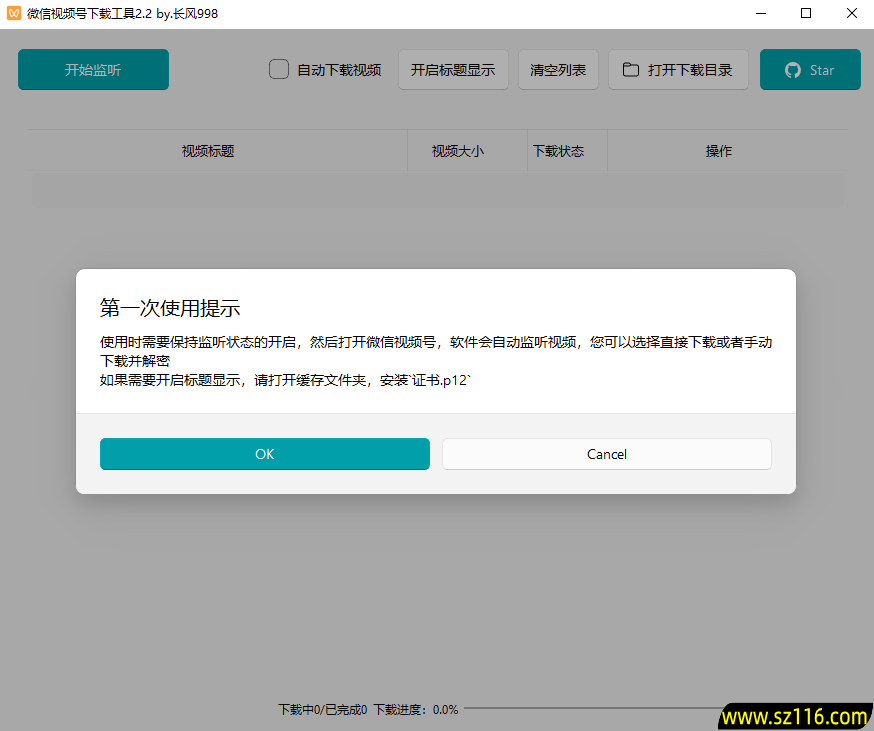Viewport: 874px width, 731px height.
Task: Click the www.sz116.com watermark
Action: pyautogui.click(x=794, y=717)
